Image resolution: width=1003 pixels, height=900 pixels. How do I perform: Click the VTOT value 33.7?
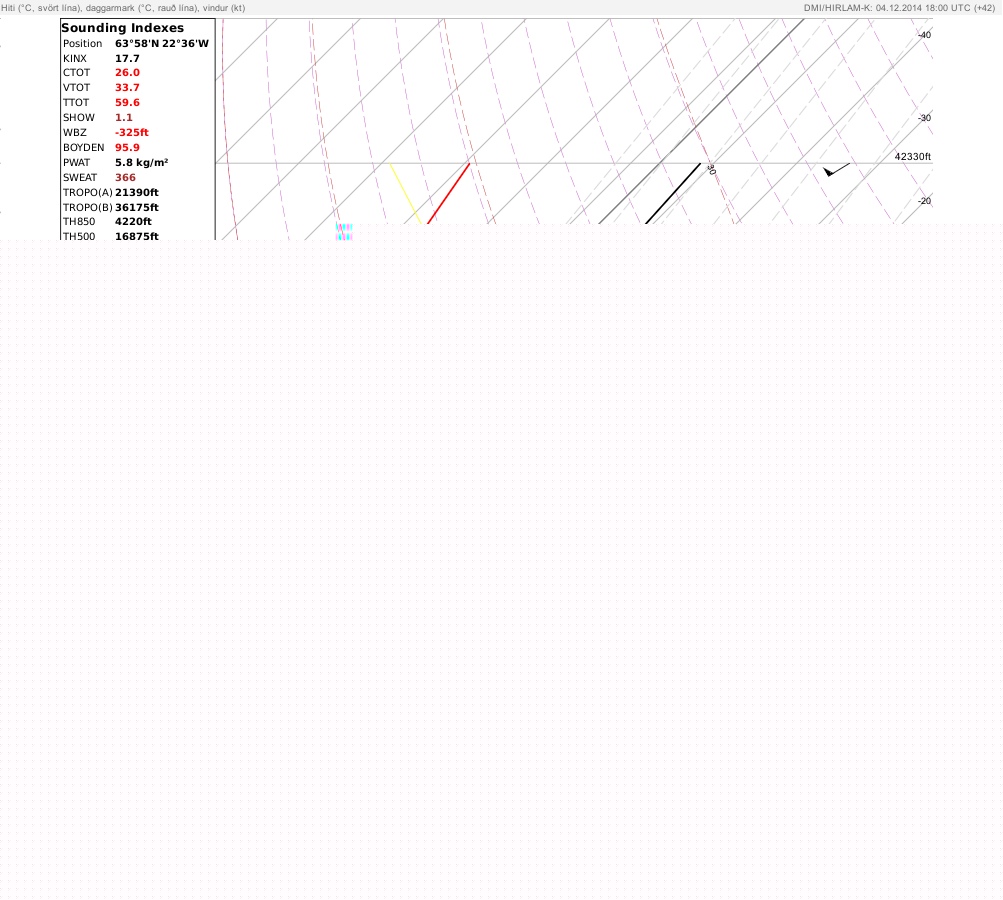coord(127,88)
